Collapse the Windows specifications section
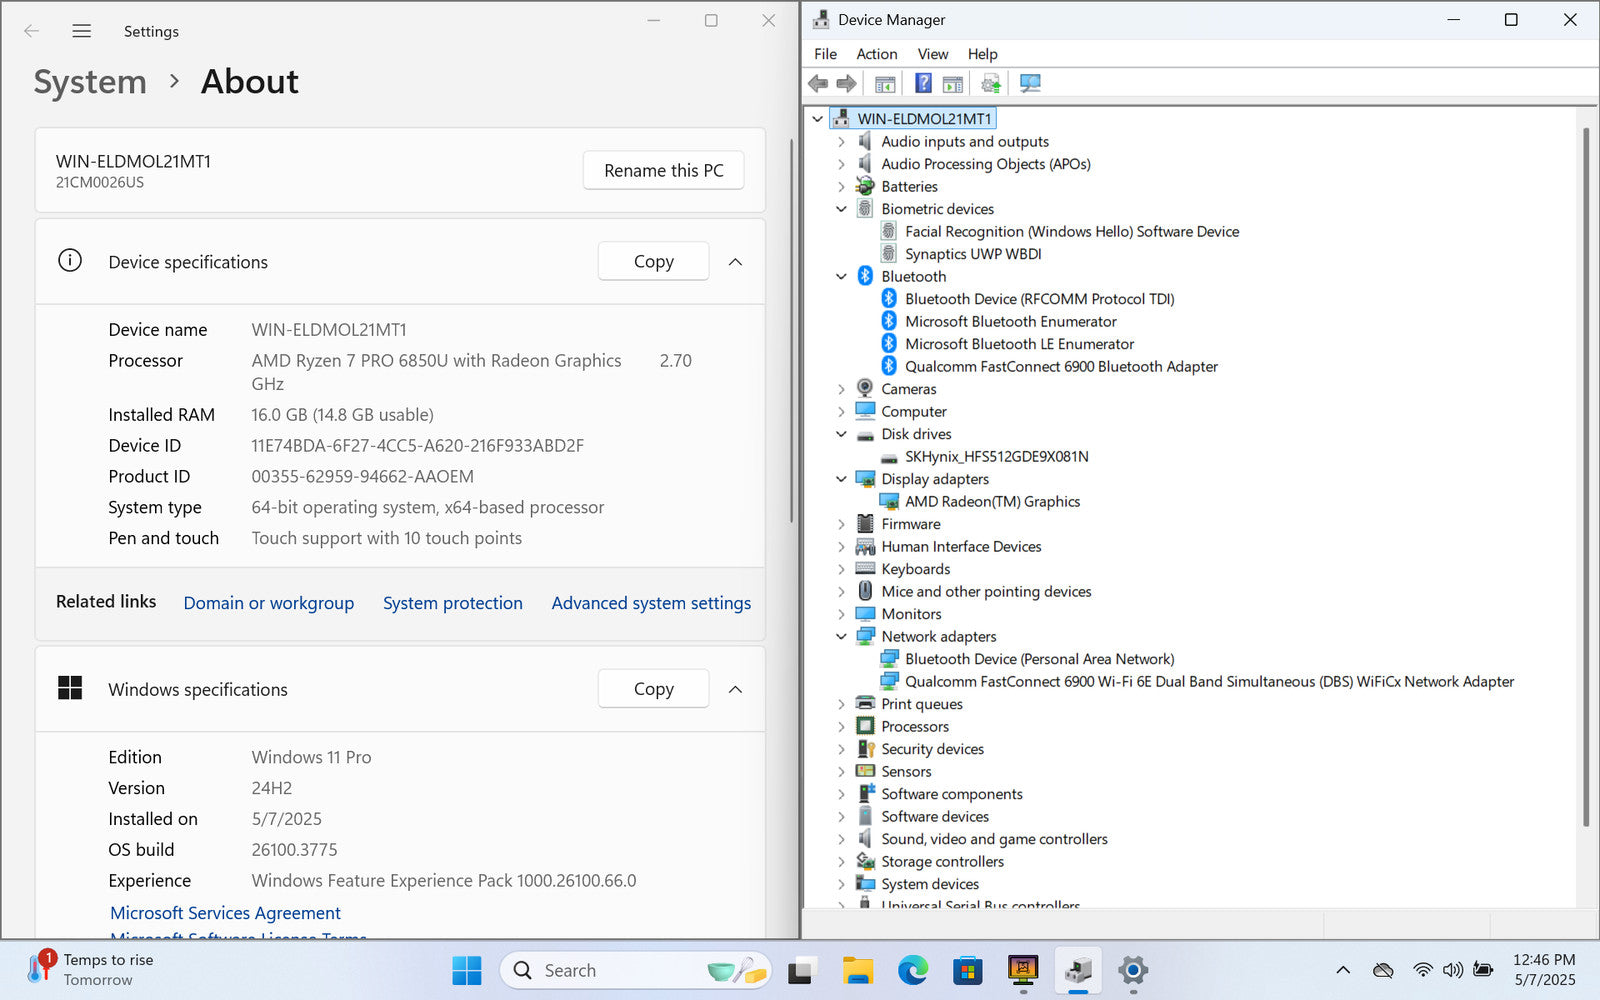This screenshot has width=1600, height=1000. 735,689
